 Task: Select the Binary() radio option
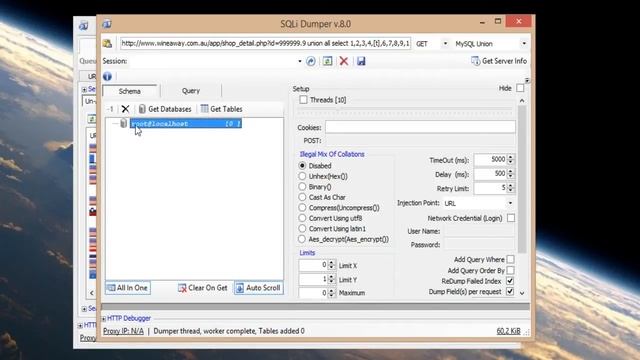pos(302,187)
